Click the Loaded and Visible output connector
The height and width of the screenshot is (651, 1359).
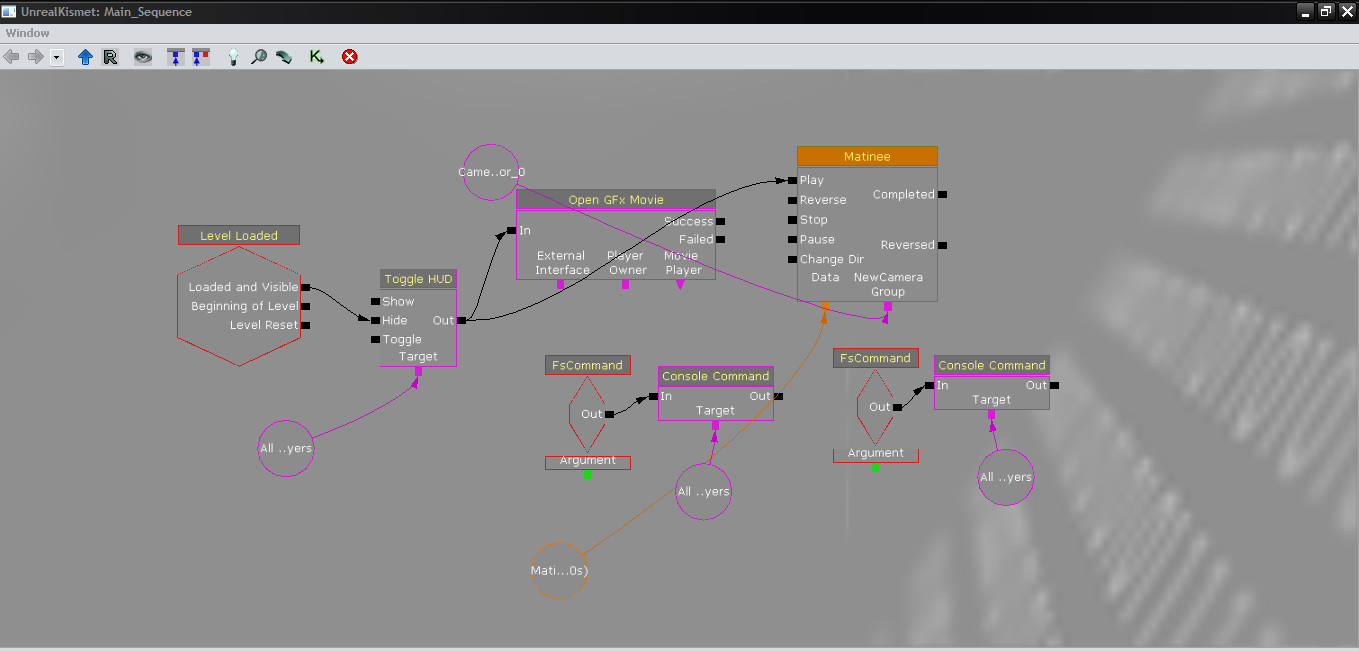coord(305,288)
